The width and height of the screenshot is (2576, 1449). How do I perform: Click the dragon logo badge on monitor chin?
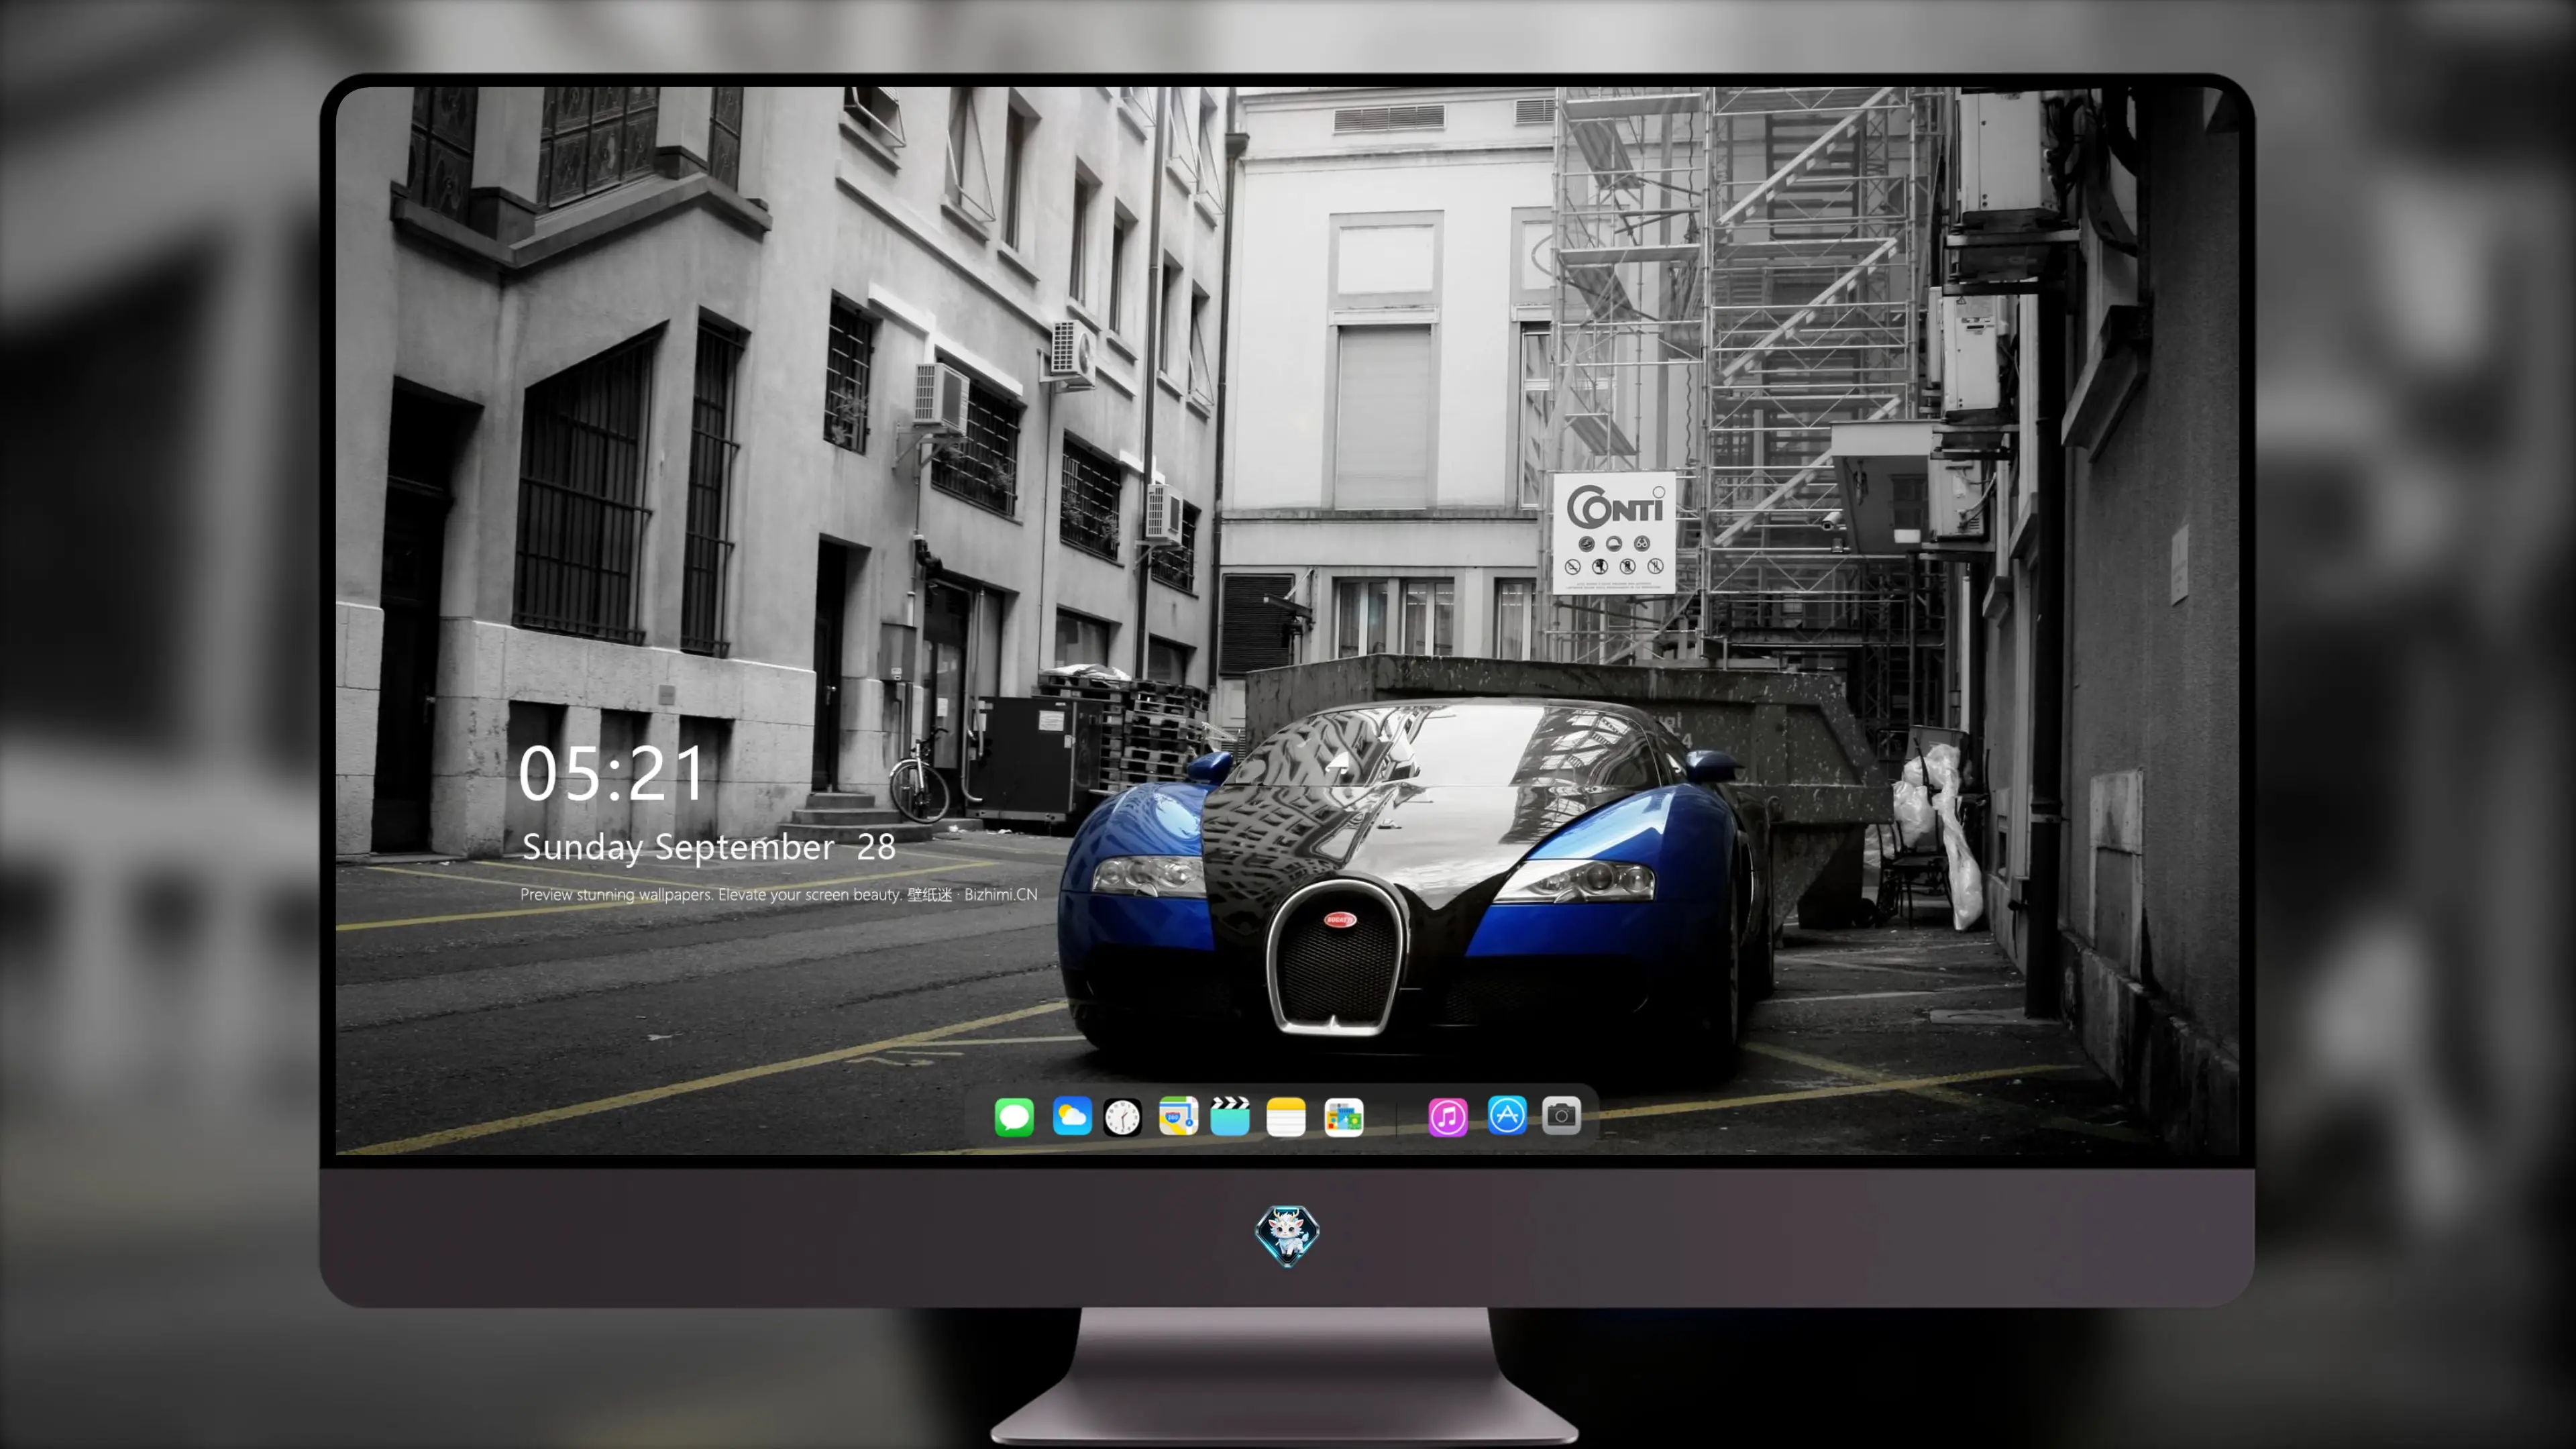point(1287,1235)
